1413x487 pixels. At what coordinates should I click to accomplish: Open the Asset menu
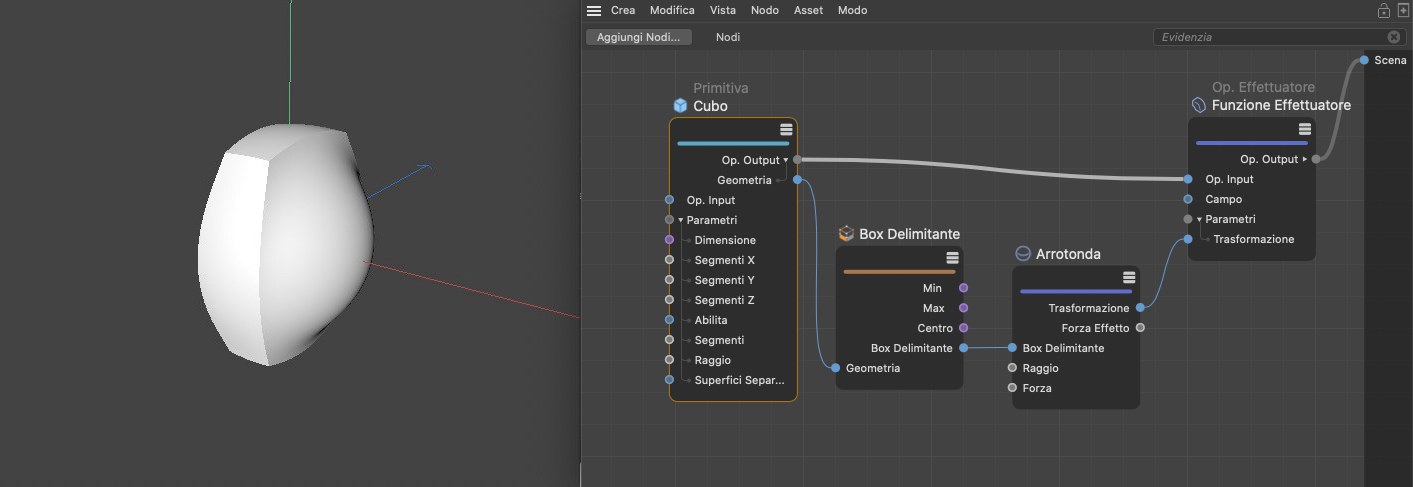[x=808, y=10]
